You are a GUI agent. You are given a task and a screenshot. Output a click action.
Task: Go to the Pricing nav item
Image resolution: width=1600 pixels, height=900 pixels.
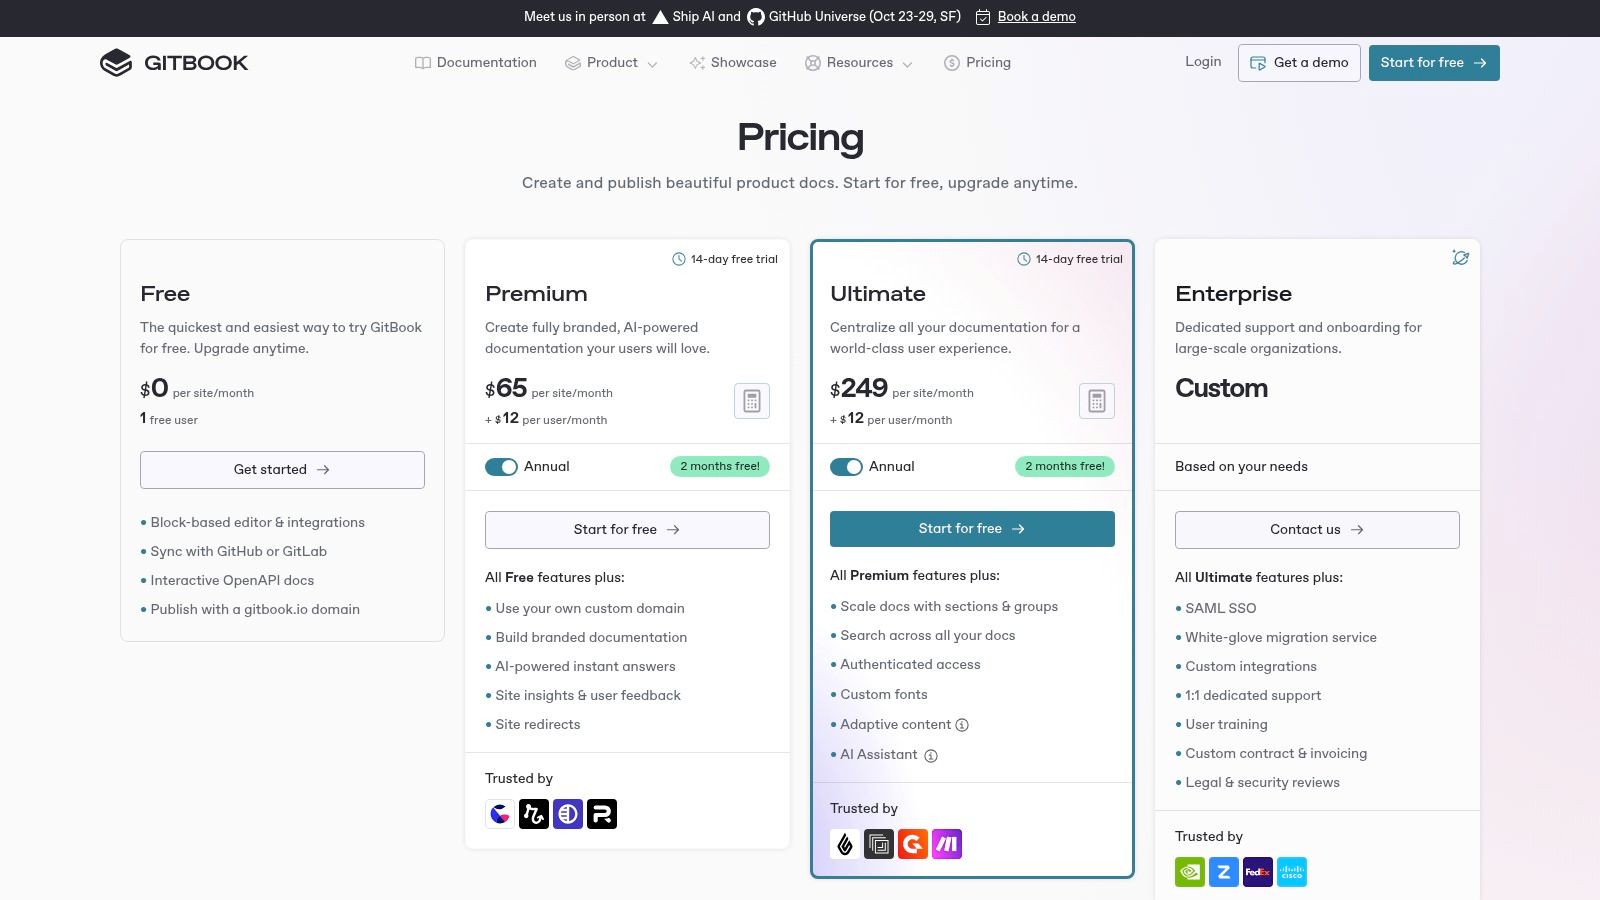[977, 63]
